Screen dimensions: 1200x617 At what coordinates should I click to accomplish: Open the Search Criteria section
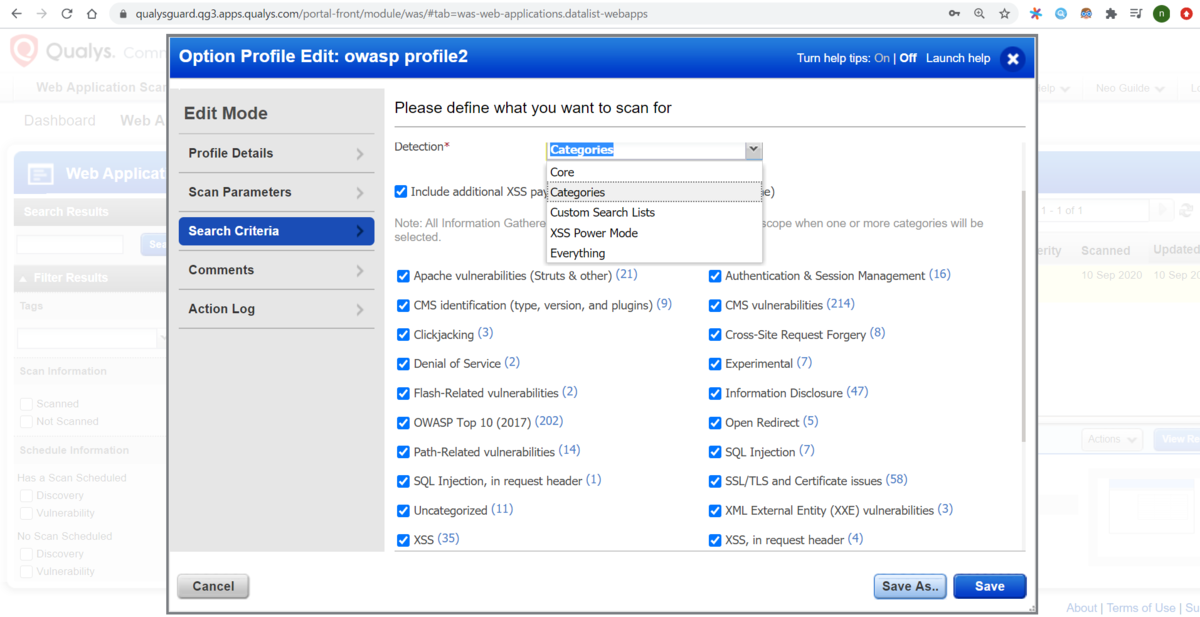tap(276, 231)
